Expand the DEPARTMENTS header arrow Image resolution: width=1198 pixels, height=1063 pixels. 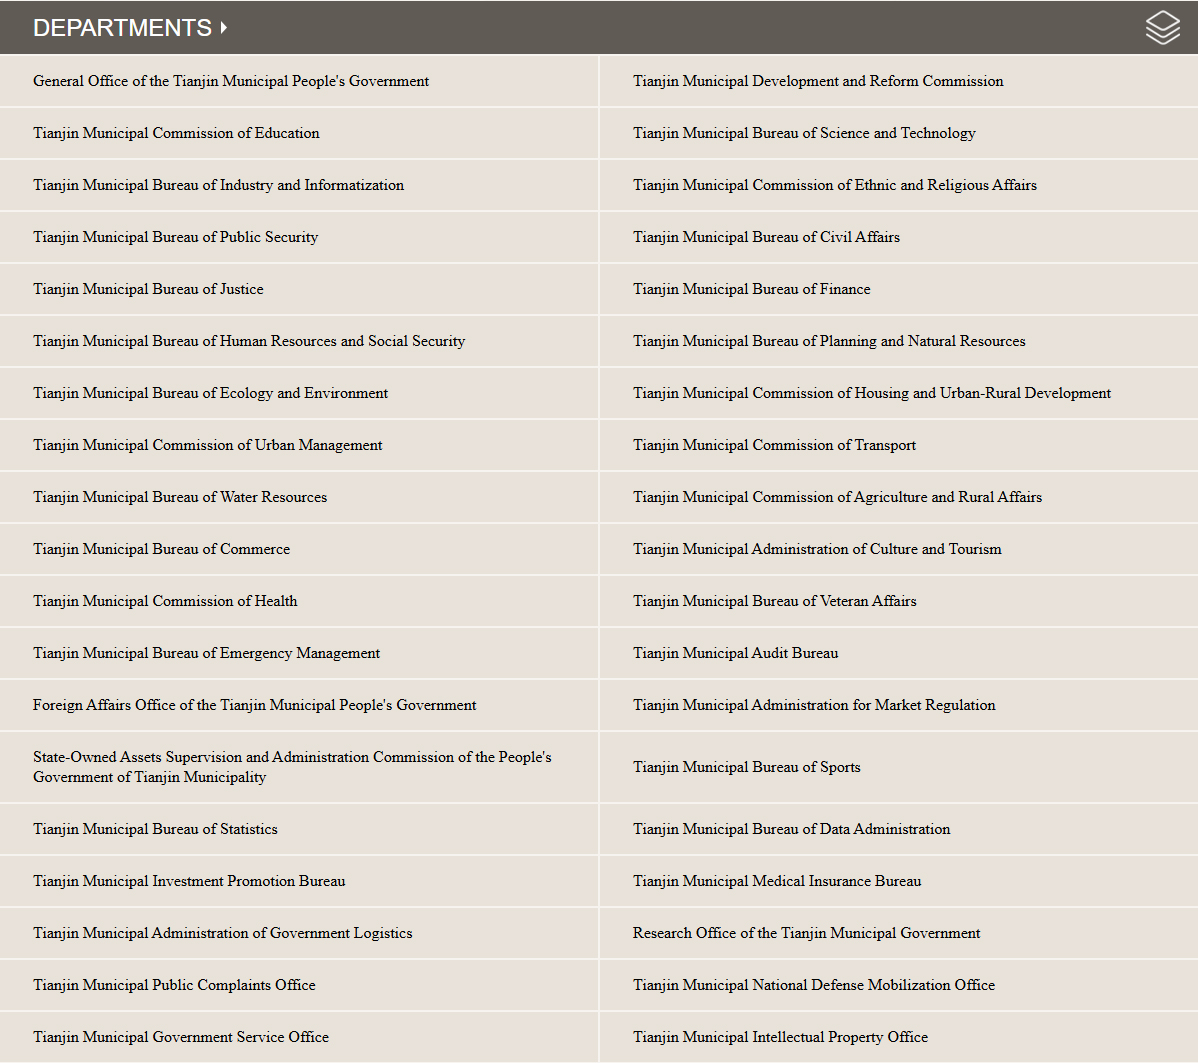[x=223, y=28]
